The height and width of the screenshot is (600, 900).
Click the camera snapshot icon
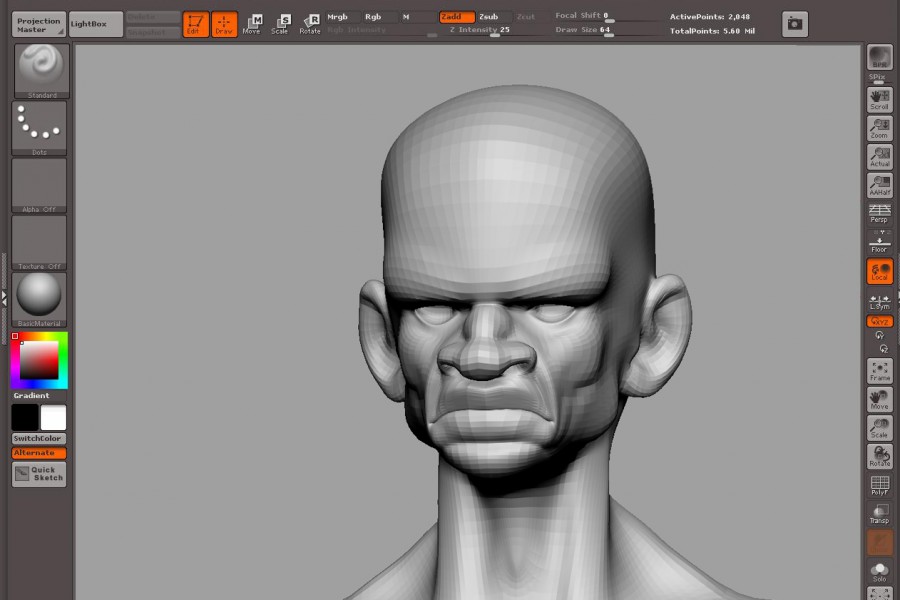tap(795, 24)
